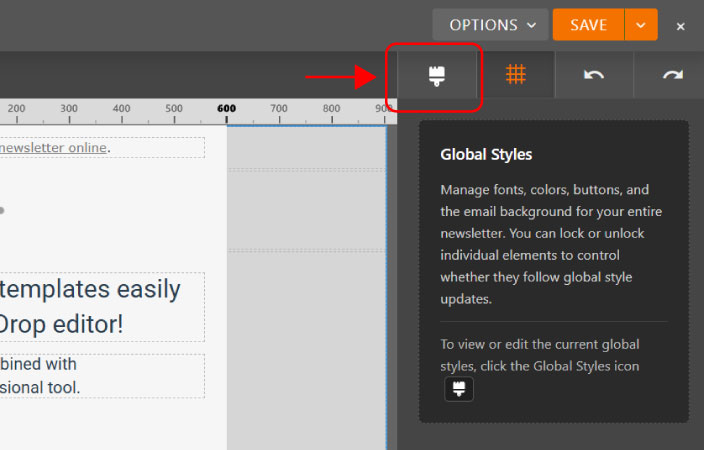704x450 pixels.
Task: Click the 200 mark on the ruler
Action: 16,108
